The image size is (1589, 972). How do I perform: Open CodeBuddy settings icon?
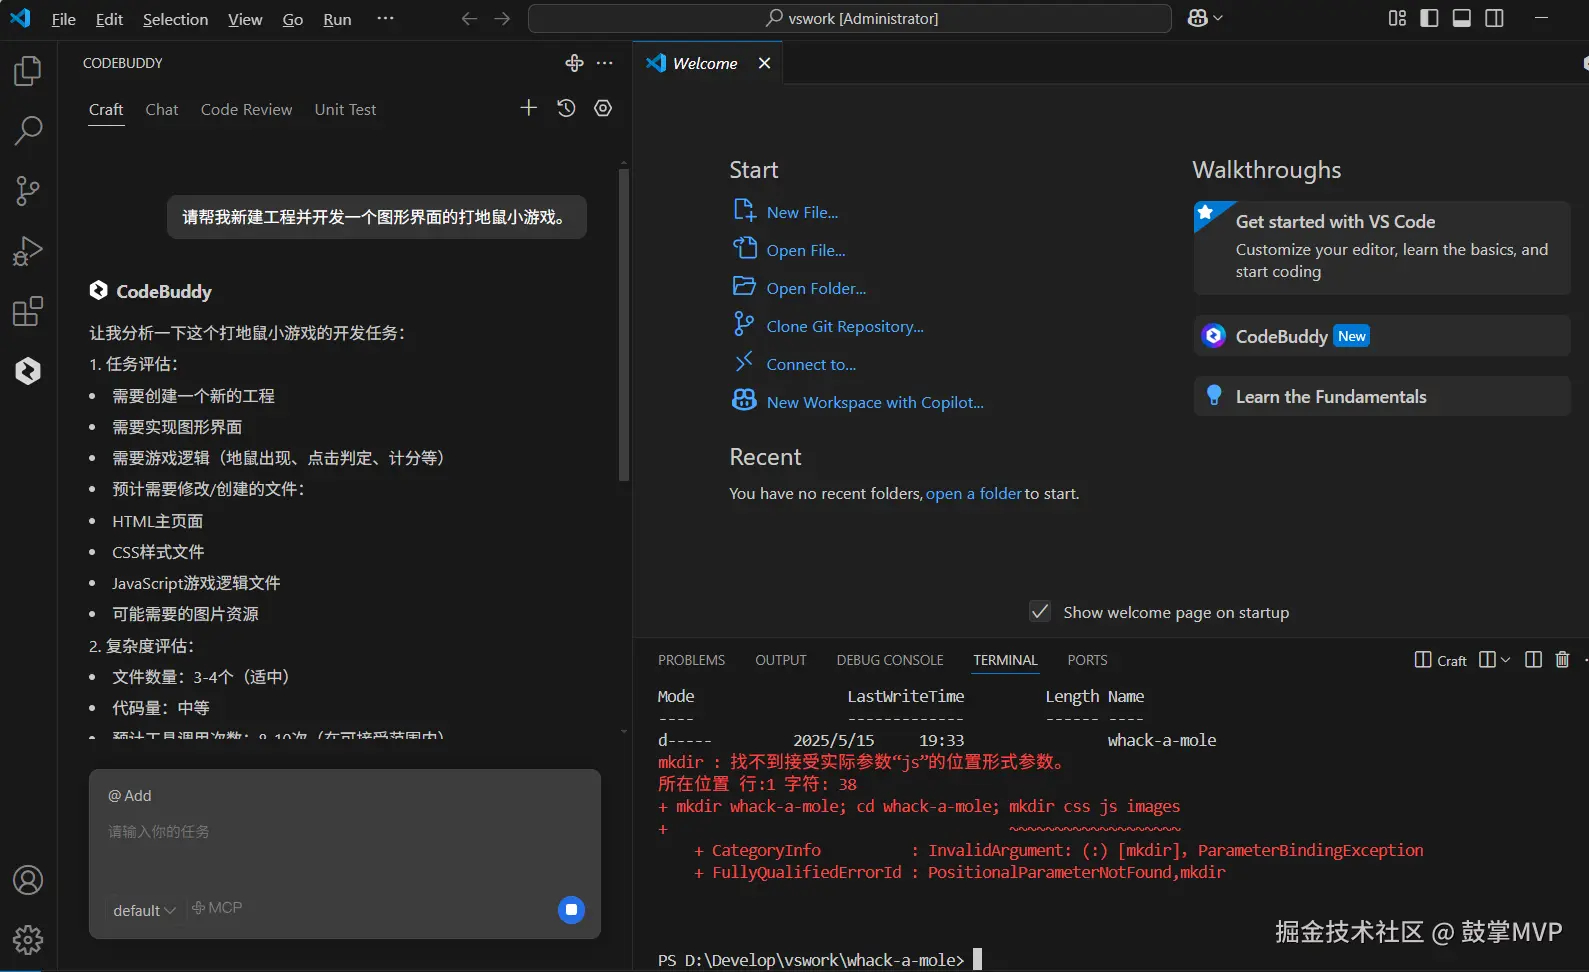tap(603, 108)
